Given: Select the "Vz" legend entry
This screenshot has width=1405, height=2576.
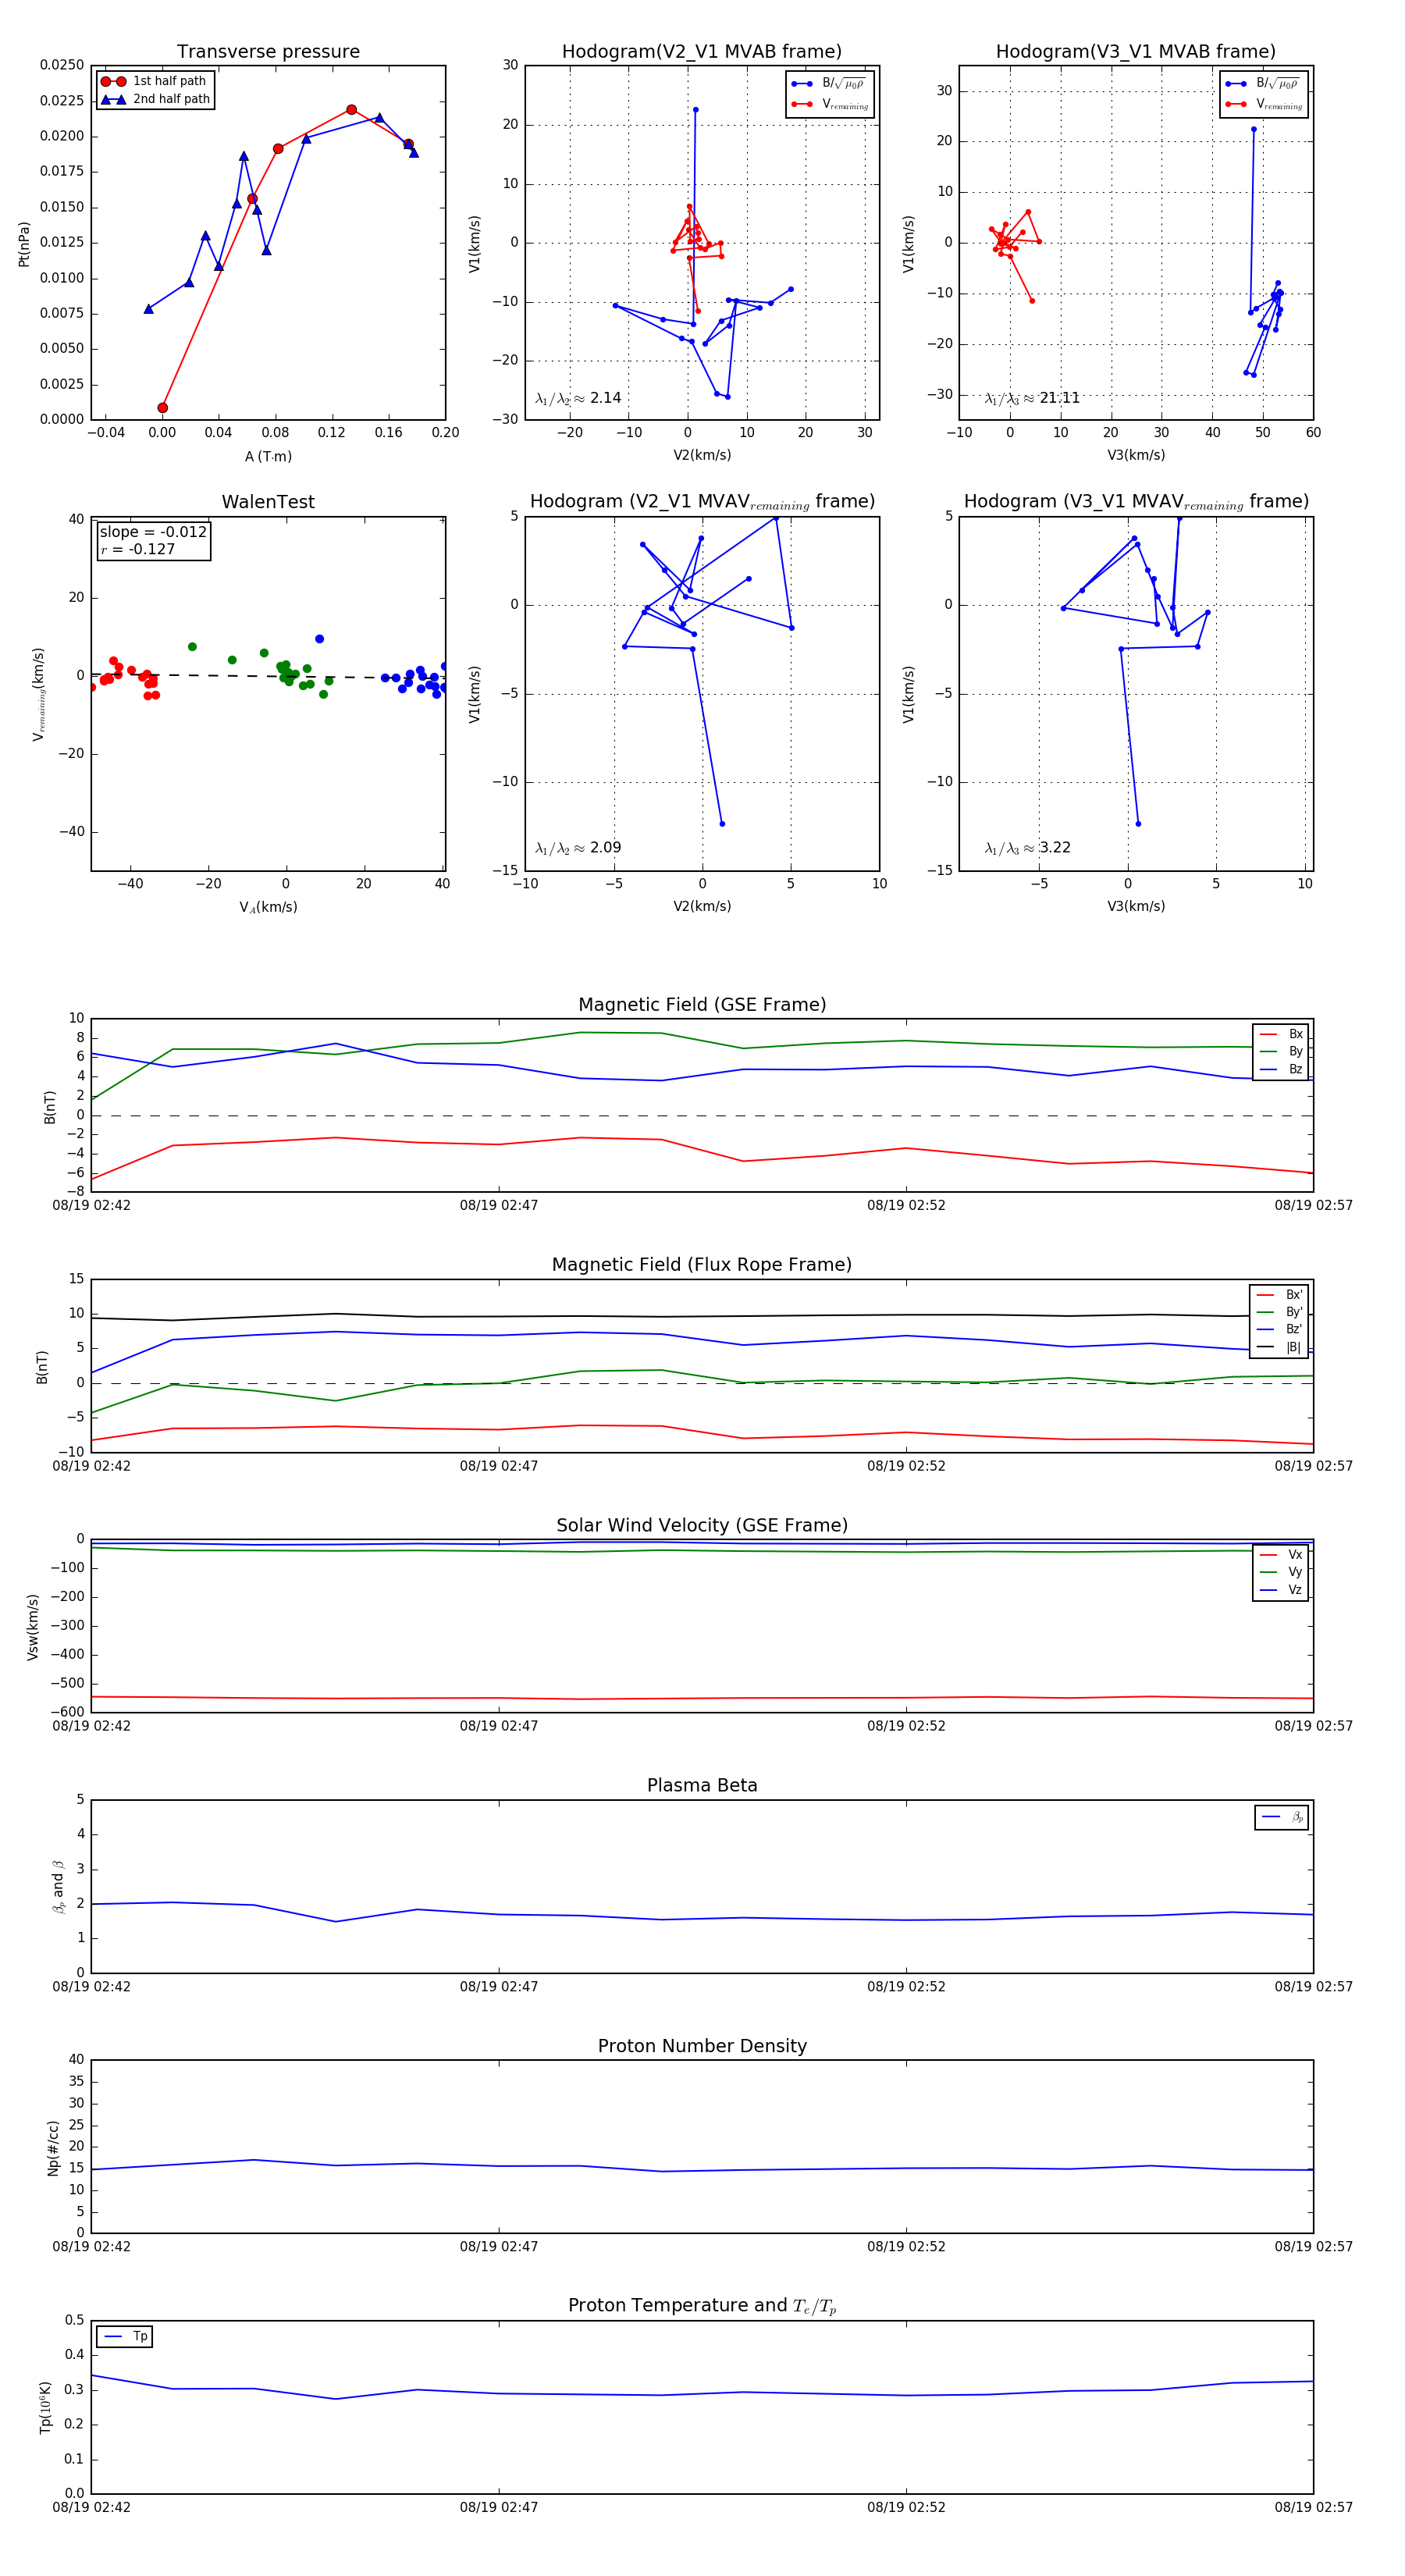Looking at the screenshot, I should [x=1281, y=1590].
